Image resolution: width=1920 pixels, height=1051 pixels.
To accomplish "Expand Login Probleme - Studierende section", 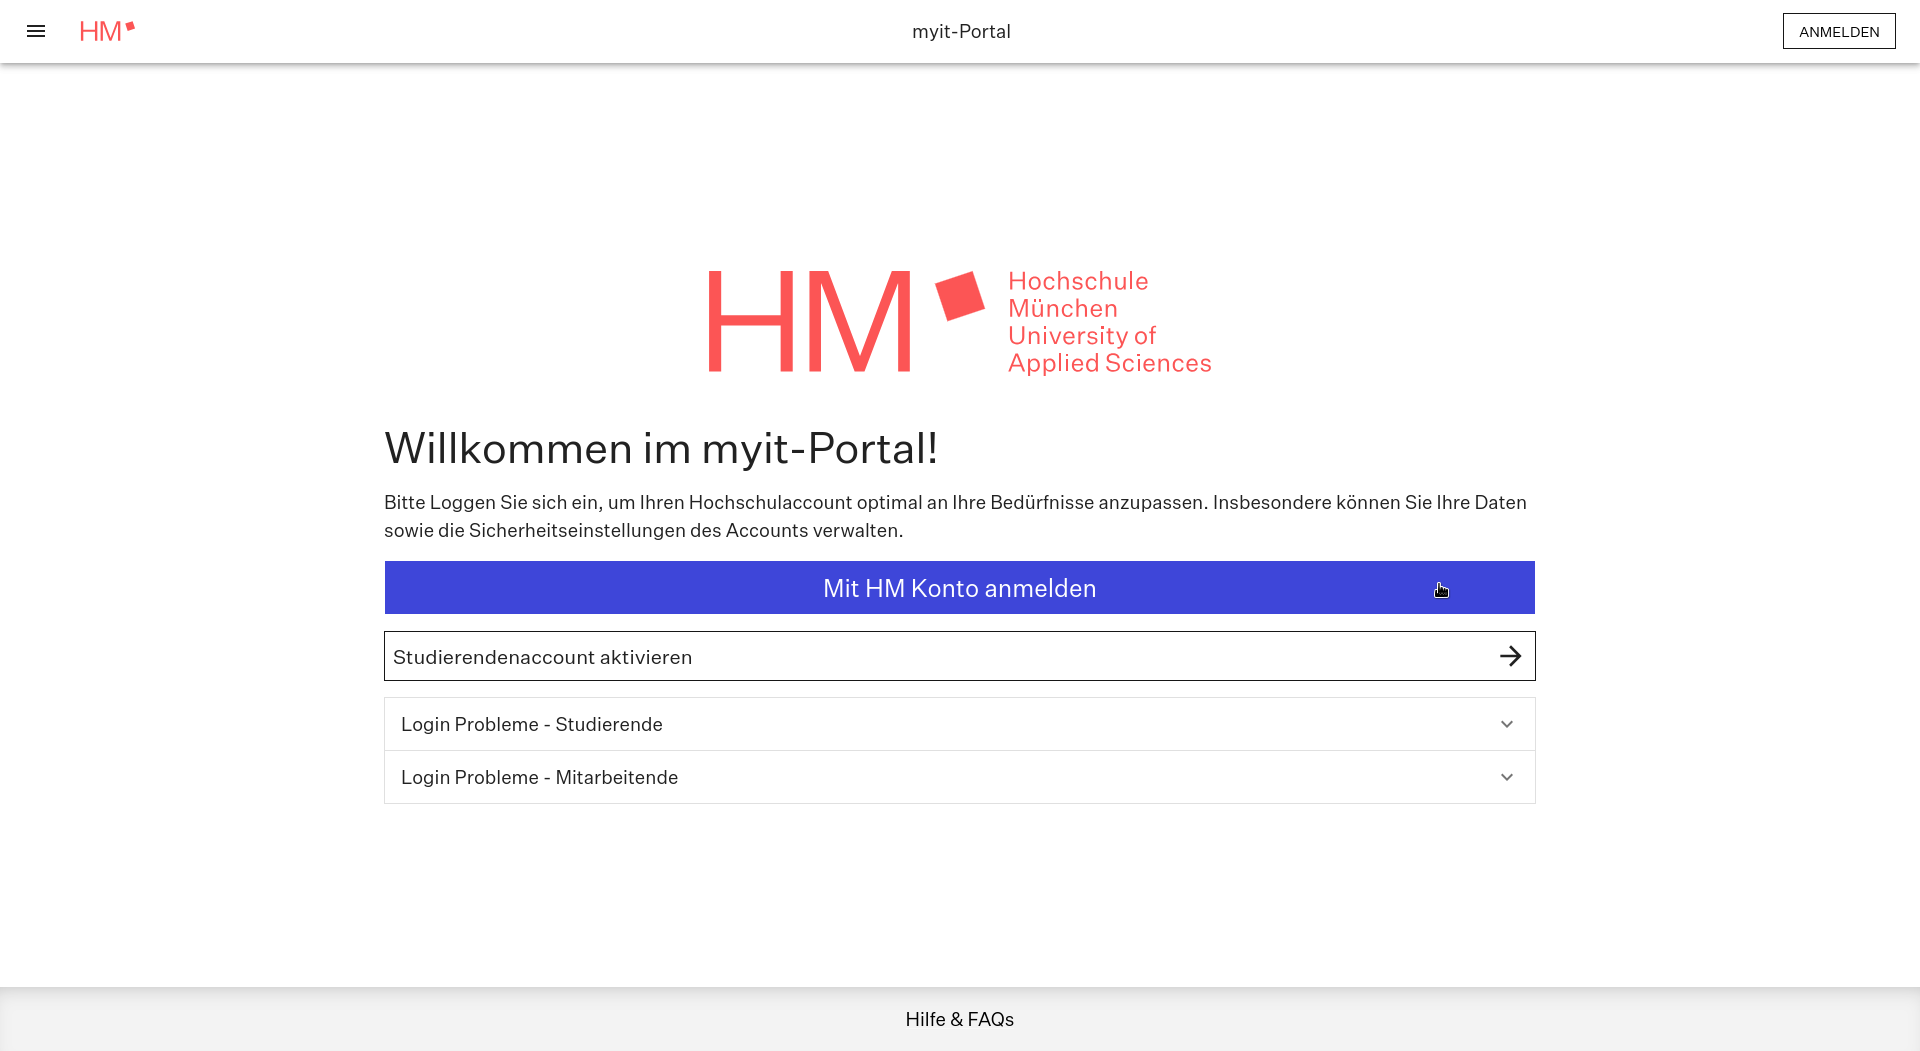I will (532, 724).
